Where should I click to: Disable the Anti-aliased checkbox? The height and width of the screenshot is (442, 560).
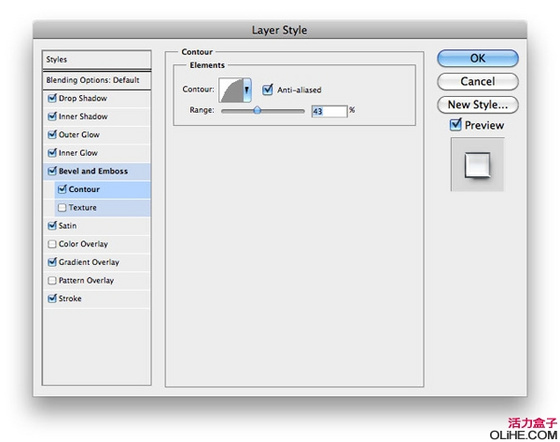pyautogui.click(x=268, y=89)
